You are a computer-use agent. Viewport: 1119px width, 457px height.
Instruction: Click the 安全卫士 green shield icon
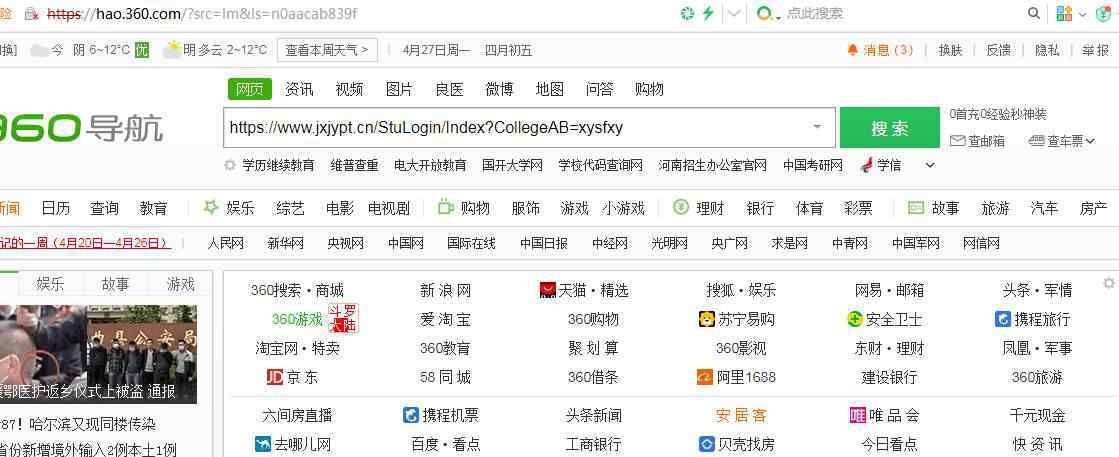[x=855, y=319]
